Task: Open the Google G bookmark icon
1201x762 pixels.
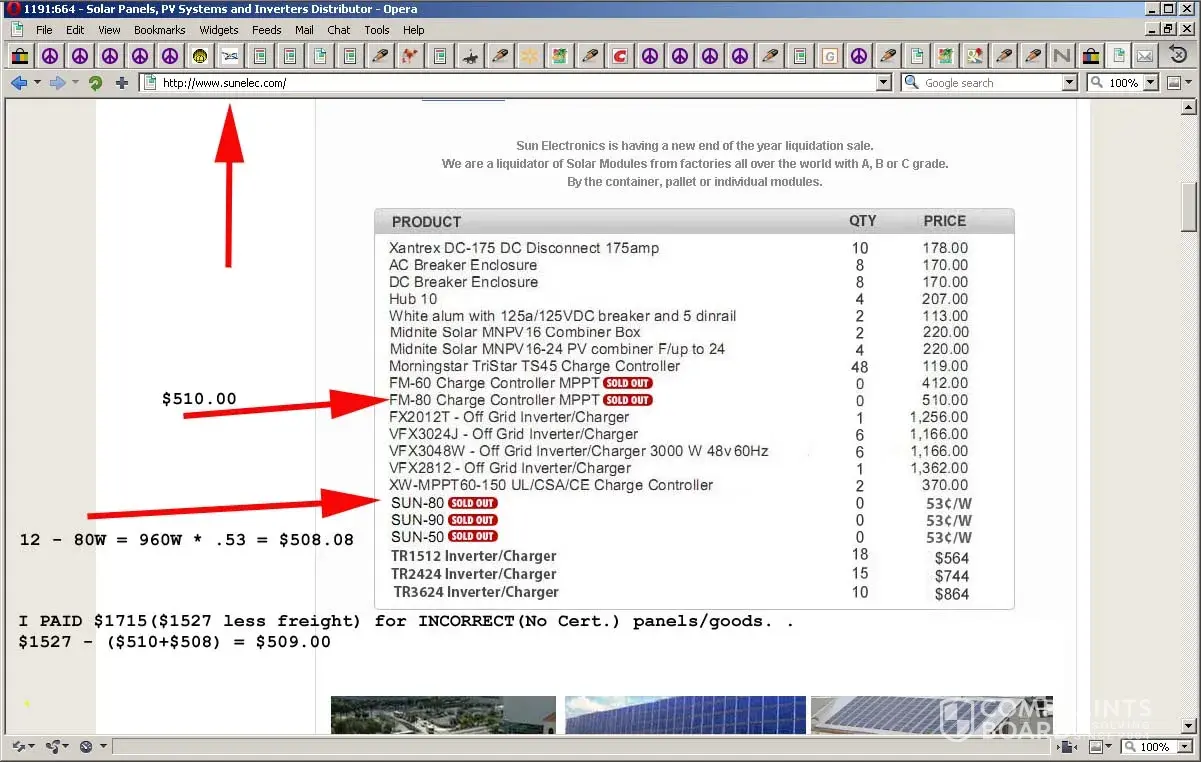Action: pyautogui.click(x=829, y=56)
